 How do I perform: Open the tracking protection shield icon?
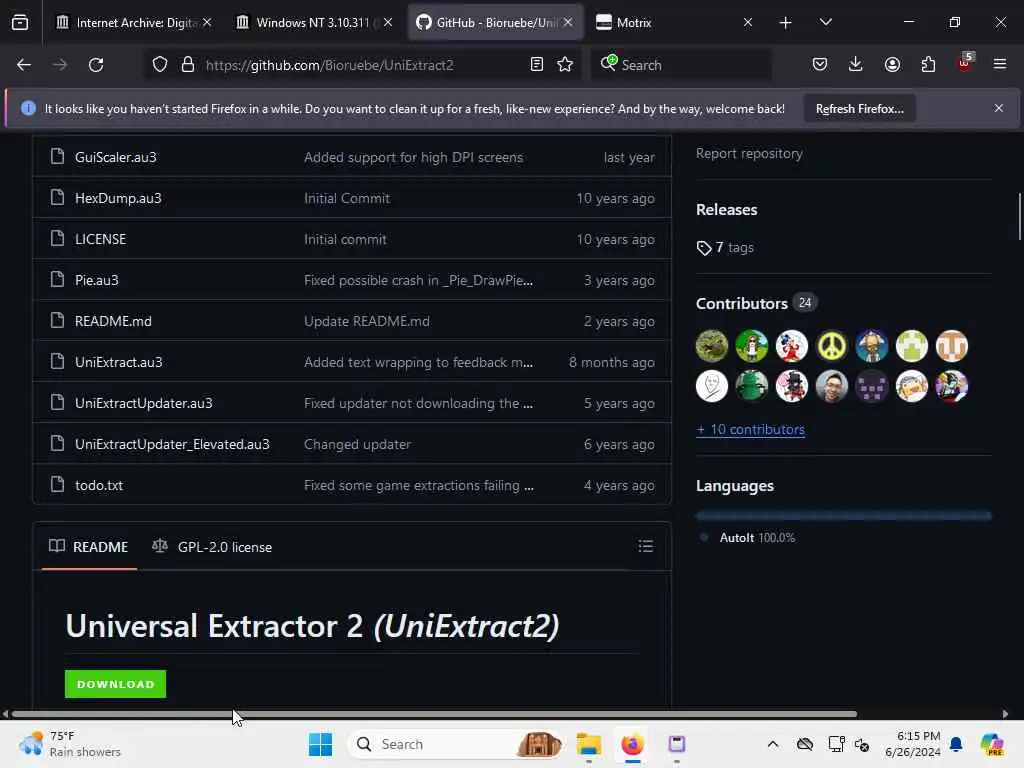tap(160, 65)
